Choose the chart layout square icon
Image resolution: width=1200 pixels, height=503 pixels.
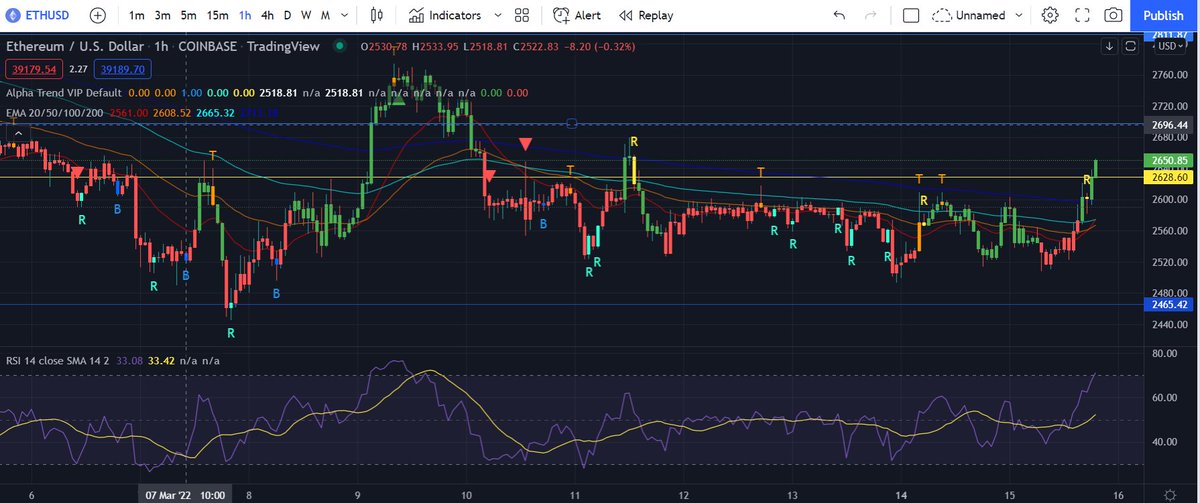click(x=910, y=15)
